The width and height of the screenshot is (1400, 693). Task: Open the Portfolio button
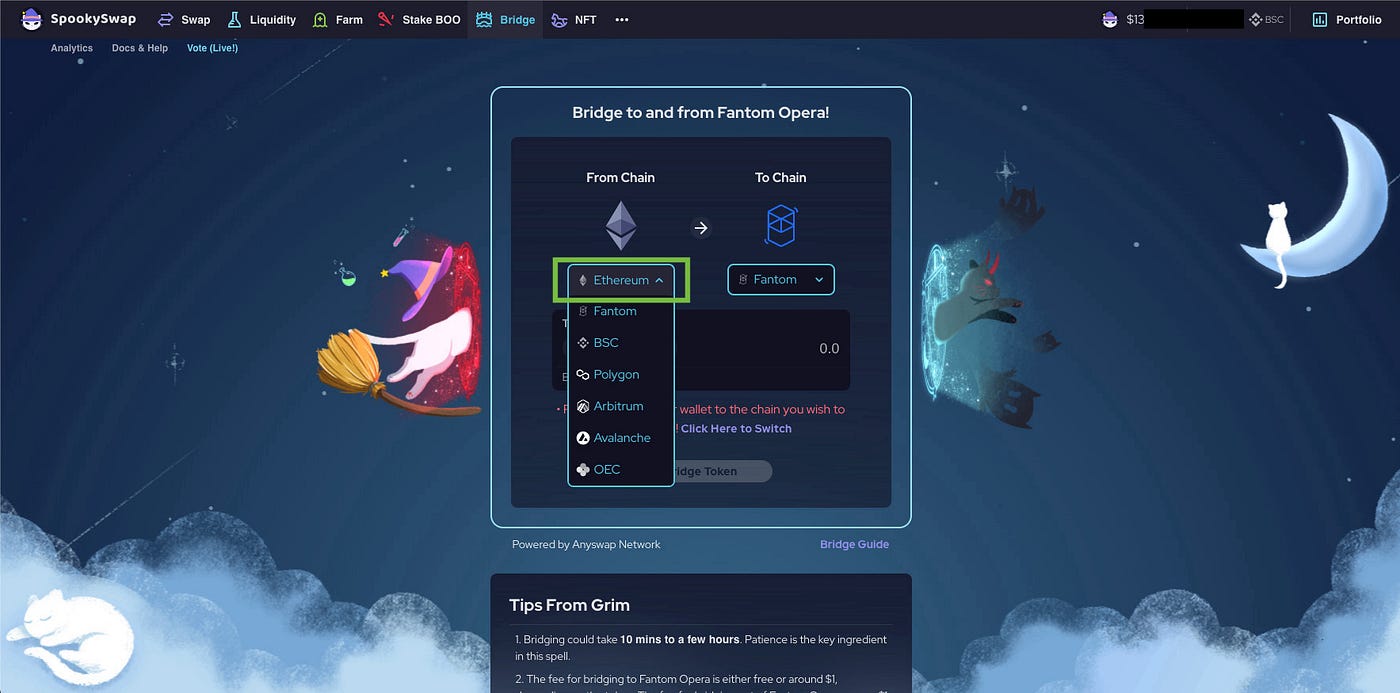tap(1347, 19)
